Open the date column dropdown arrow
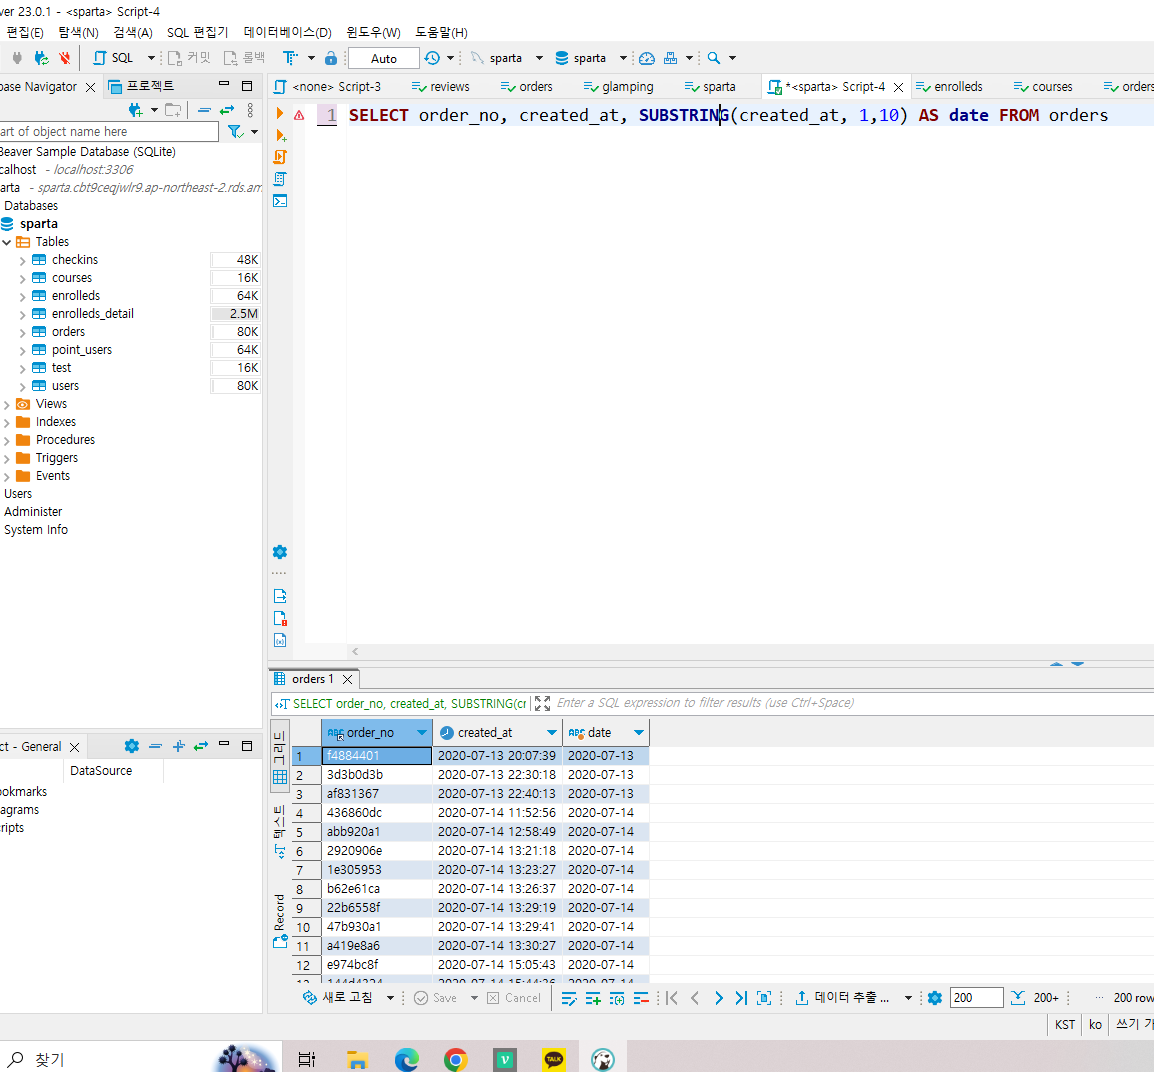The image size is (1154, 1072). point(639,733)
